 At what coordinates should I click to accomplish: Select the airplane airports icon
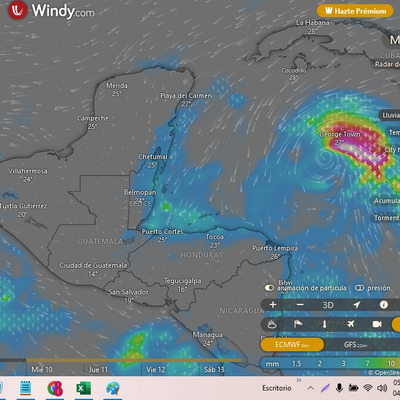[350, 324]
